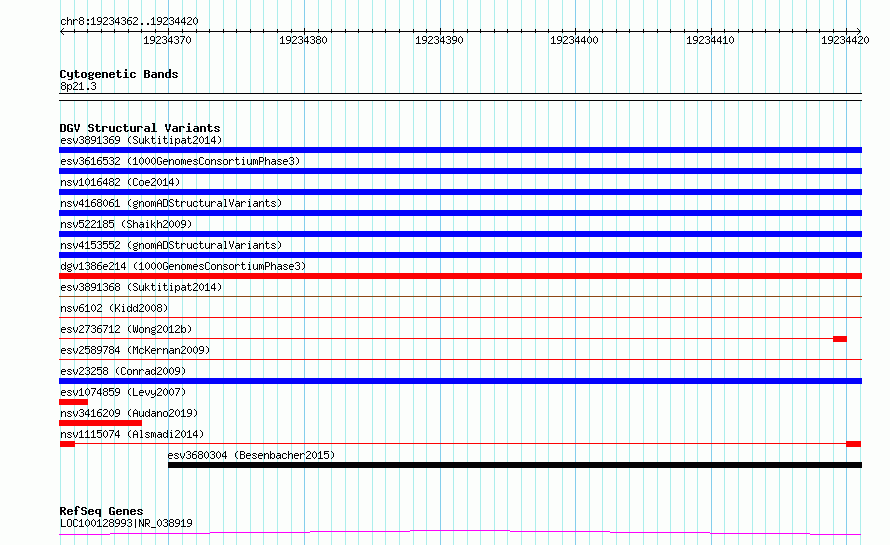Click the 19234400 ruler position label
Screen dimensions: 890x545
click(x=574, y=40)
